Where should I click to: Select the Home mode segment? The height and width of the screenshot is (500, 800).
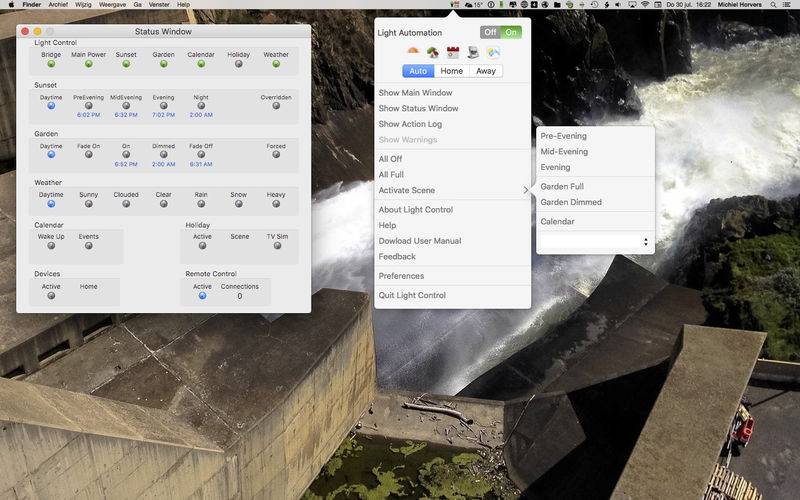click(x=452, y=71)
